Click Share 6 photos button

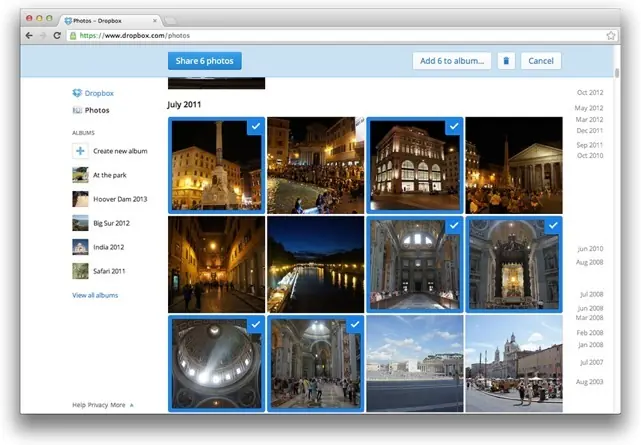click(x=204, y=61)
